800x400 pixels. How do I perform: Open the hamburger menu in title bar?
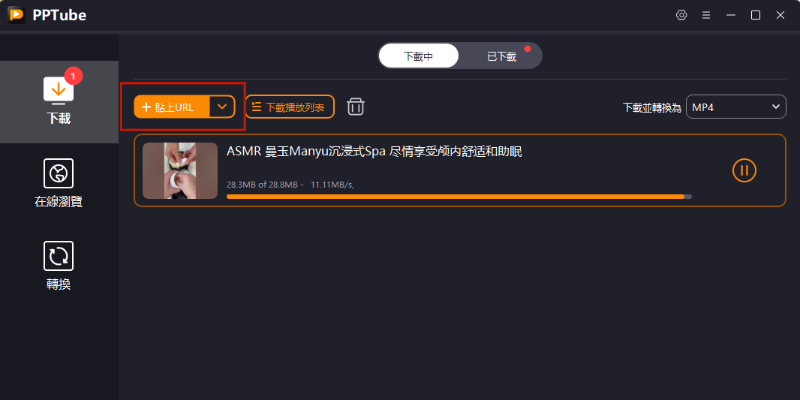(x=706, y=15)
